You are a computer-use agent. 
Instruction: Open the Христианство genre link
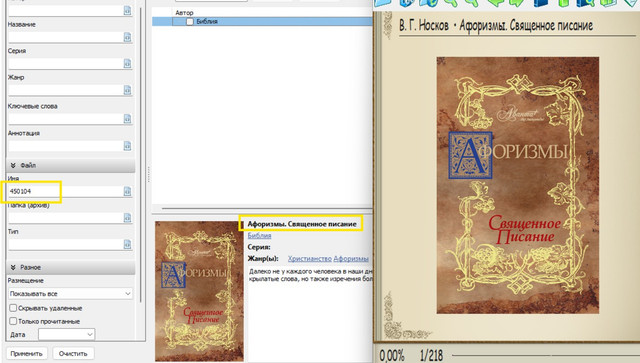pos(310,258)
